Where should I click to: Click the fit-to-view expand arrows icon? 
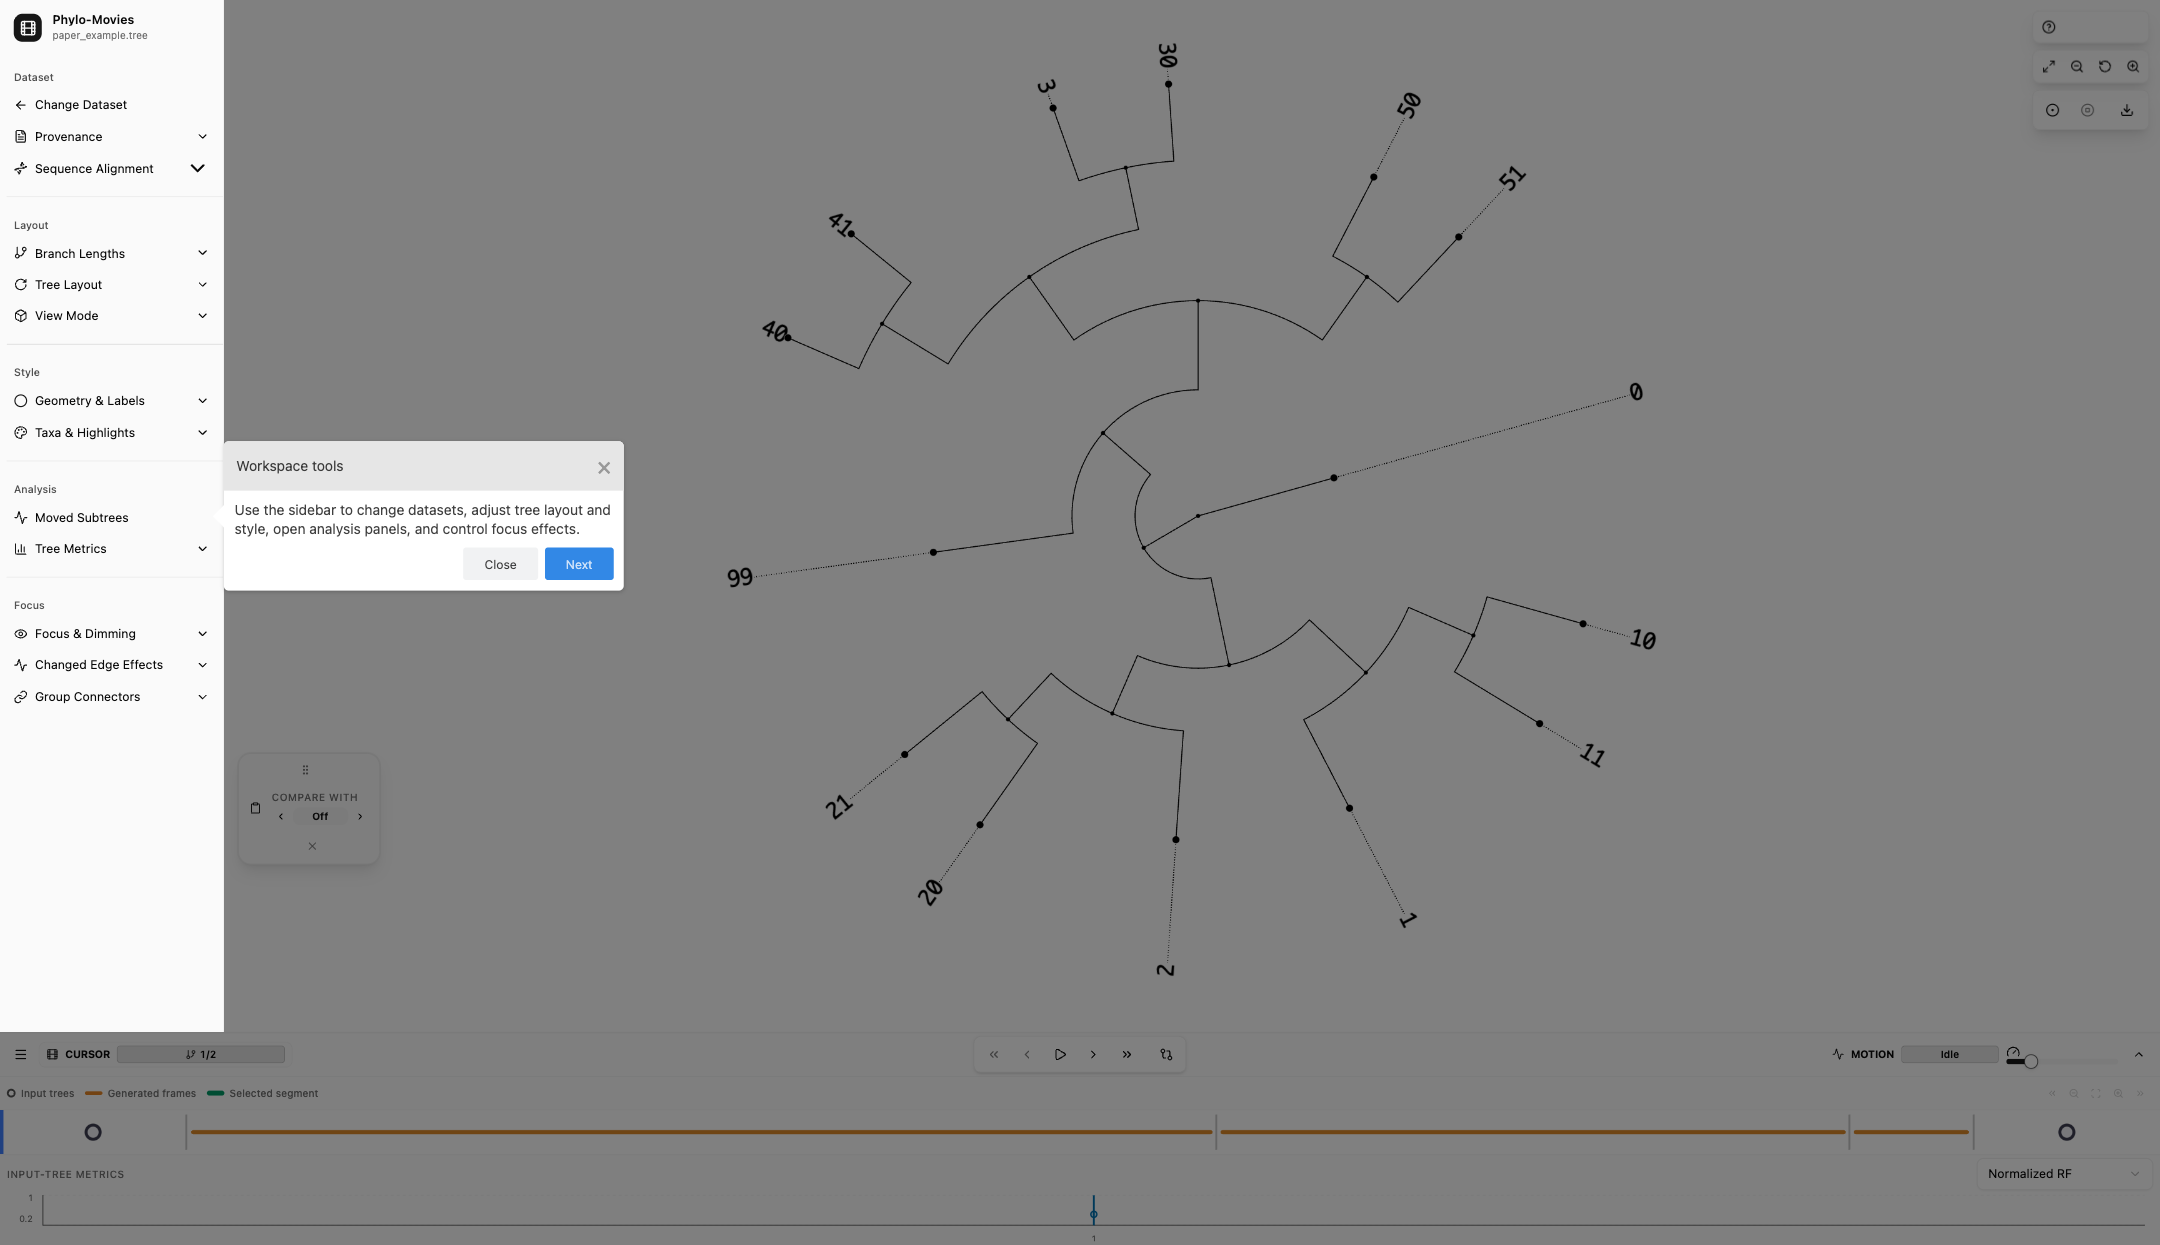[x=2048, y=67]
